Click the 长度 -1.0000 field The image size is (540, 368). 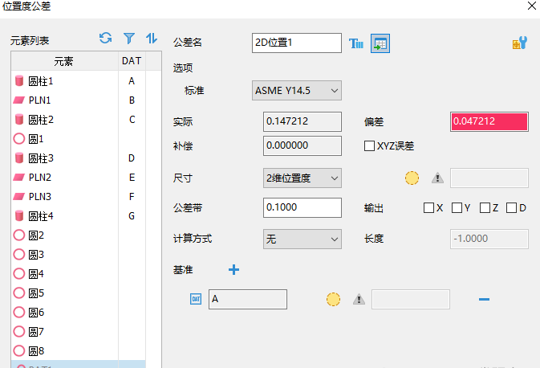[x=489, y=239]
